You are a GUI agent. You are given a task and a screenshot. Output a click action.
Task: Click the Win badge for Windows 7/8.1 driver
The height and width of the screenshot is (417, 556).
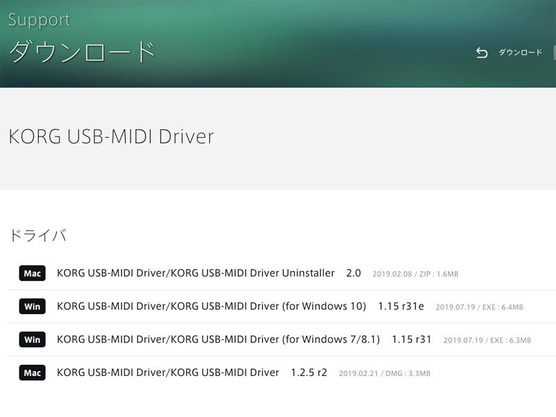click(32, 340)
